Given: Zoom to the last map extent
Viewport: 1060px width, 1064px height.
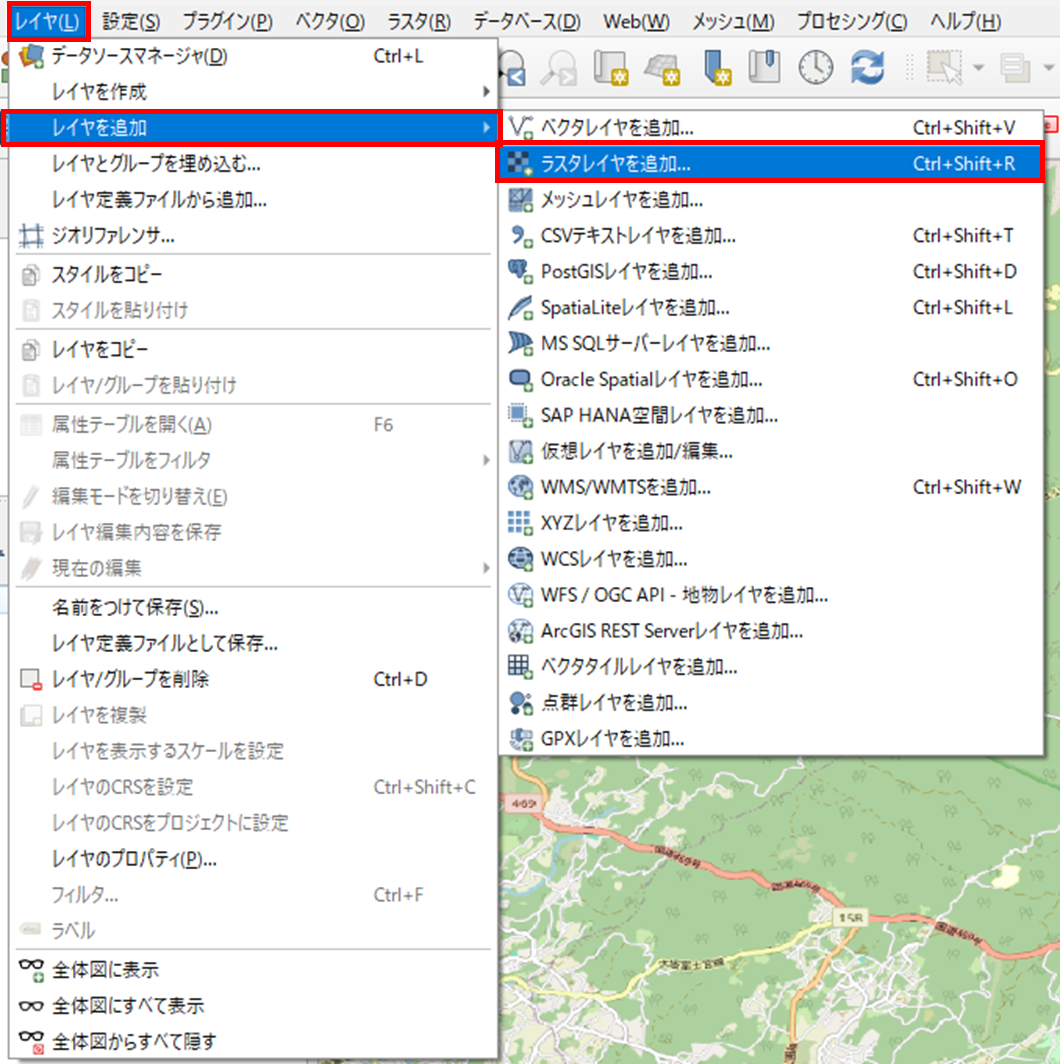Looking at the screenshot, I should tap(511, 68).
